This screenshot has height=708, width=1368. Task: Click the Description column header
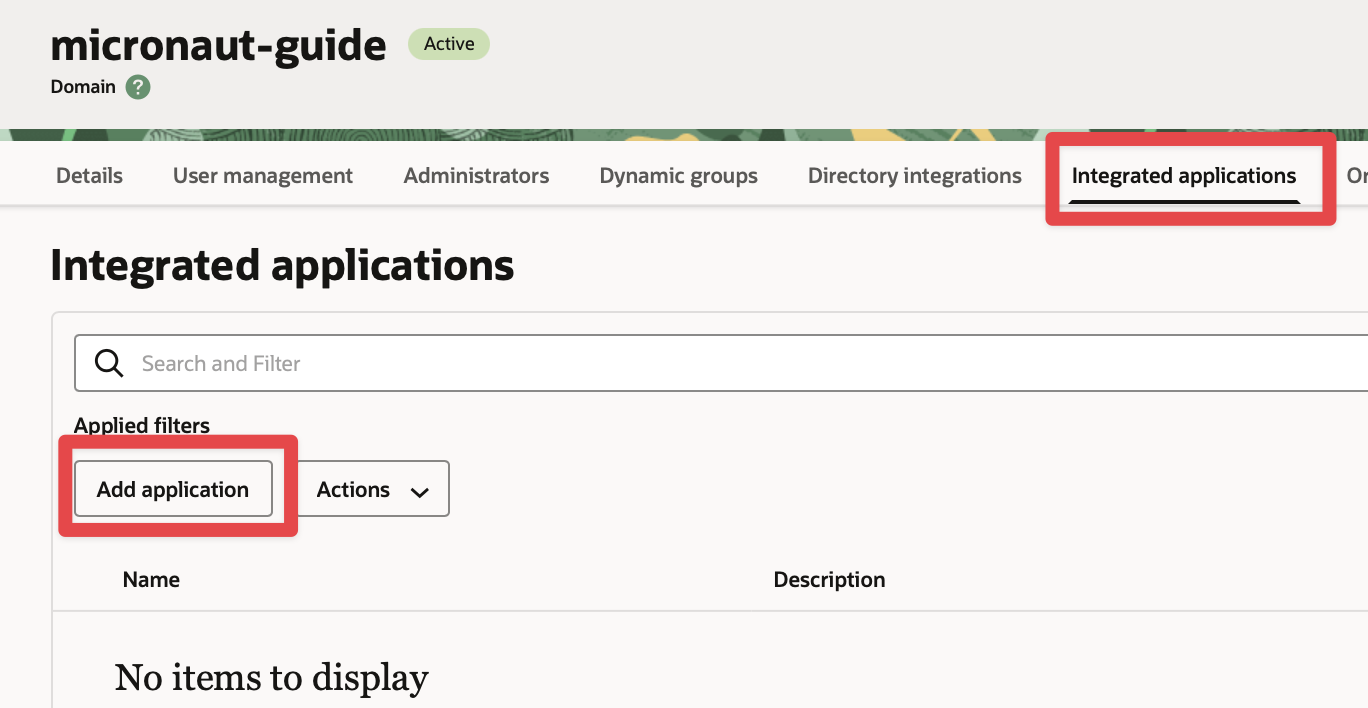829,580
